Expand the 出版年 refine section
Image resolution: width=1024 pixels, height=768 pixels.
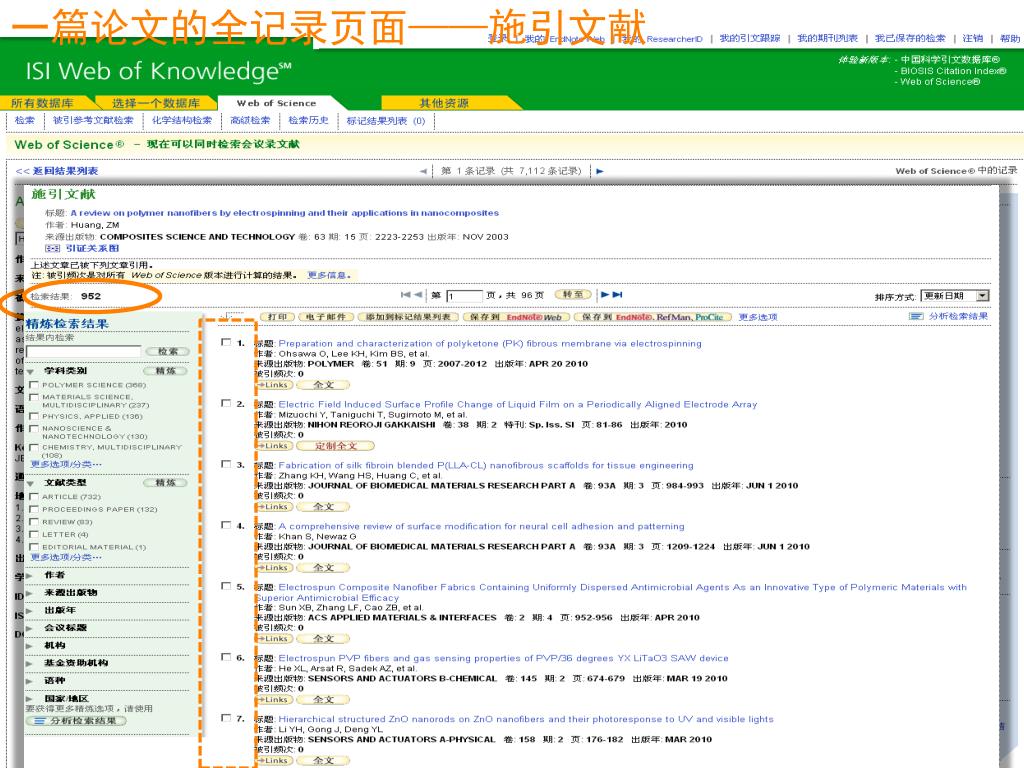pyautogui.click(x=29, y=611)
